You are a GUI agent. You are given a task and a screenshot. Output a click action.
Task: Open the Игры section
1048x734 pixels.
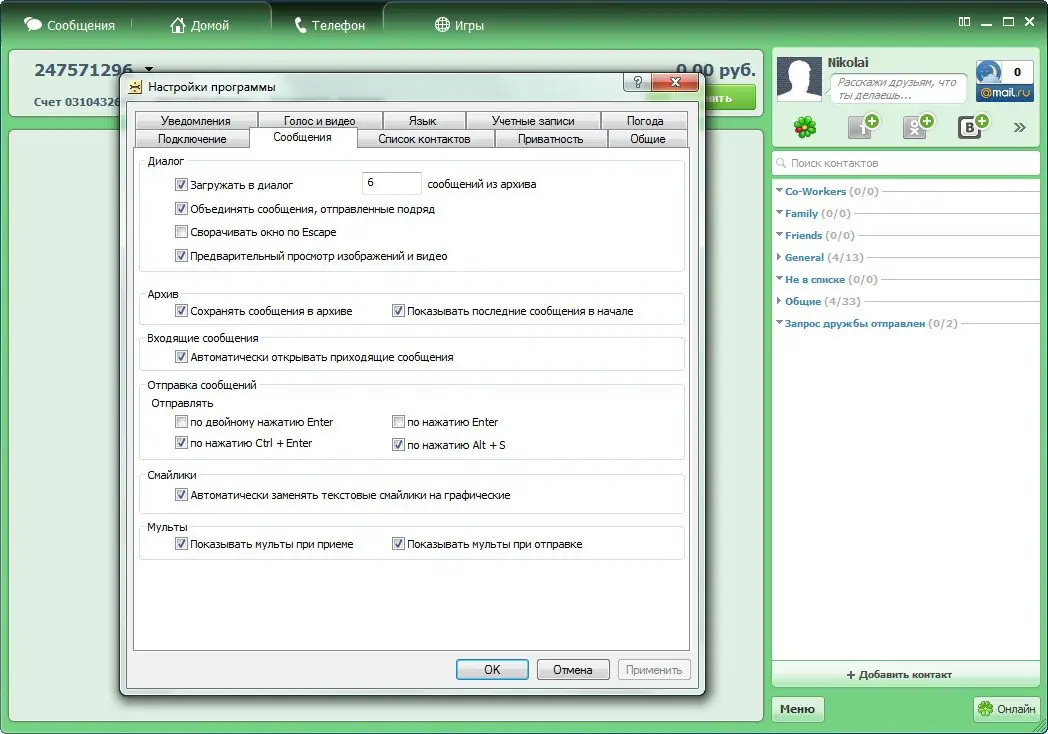[x=459, y=25]
